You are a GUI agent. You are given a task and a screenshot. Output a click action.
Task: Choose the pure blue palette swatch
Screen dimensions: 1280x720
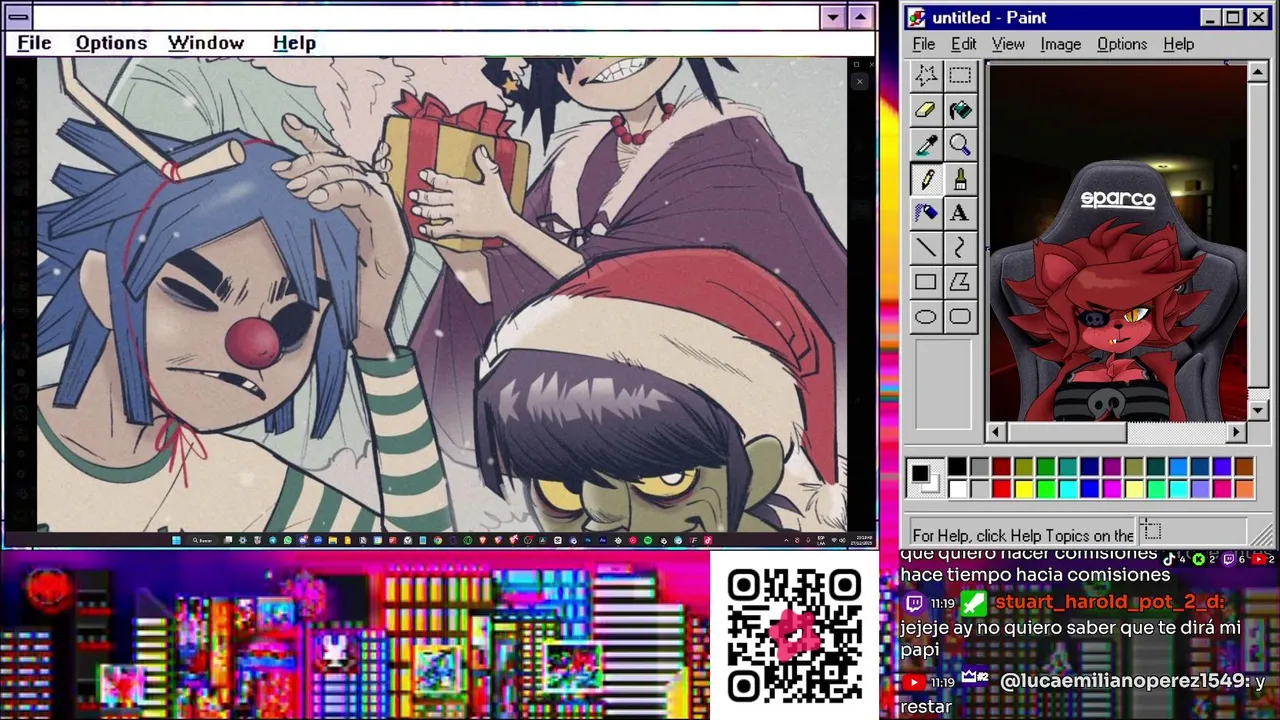click(x=1090, y=489)
